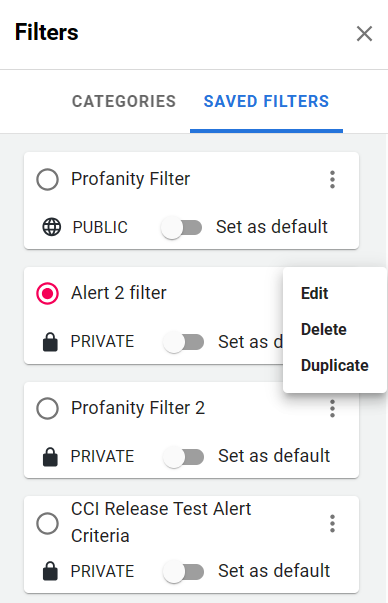Turn on default toggle for Profanity Filter 2
This screenshot has width=388, height=603.
point(183,457)
